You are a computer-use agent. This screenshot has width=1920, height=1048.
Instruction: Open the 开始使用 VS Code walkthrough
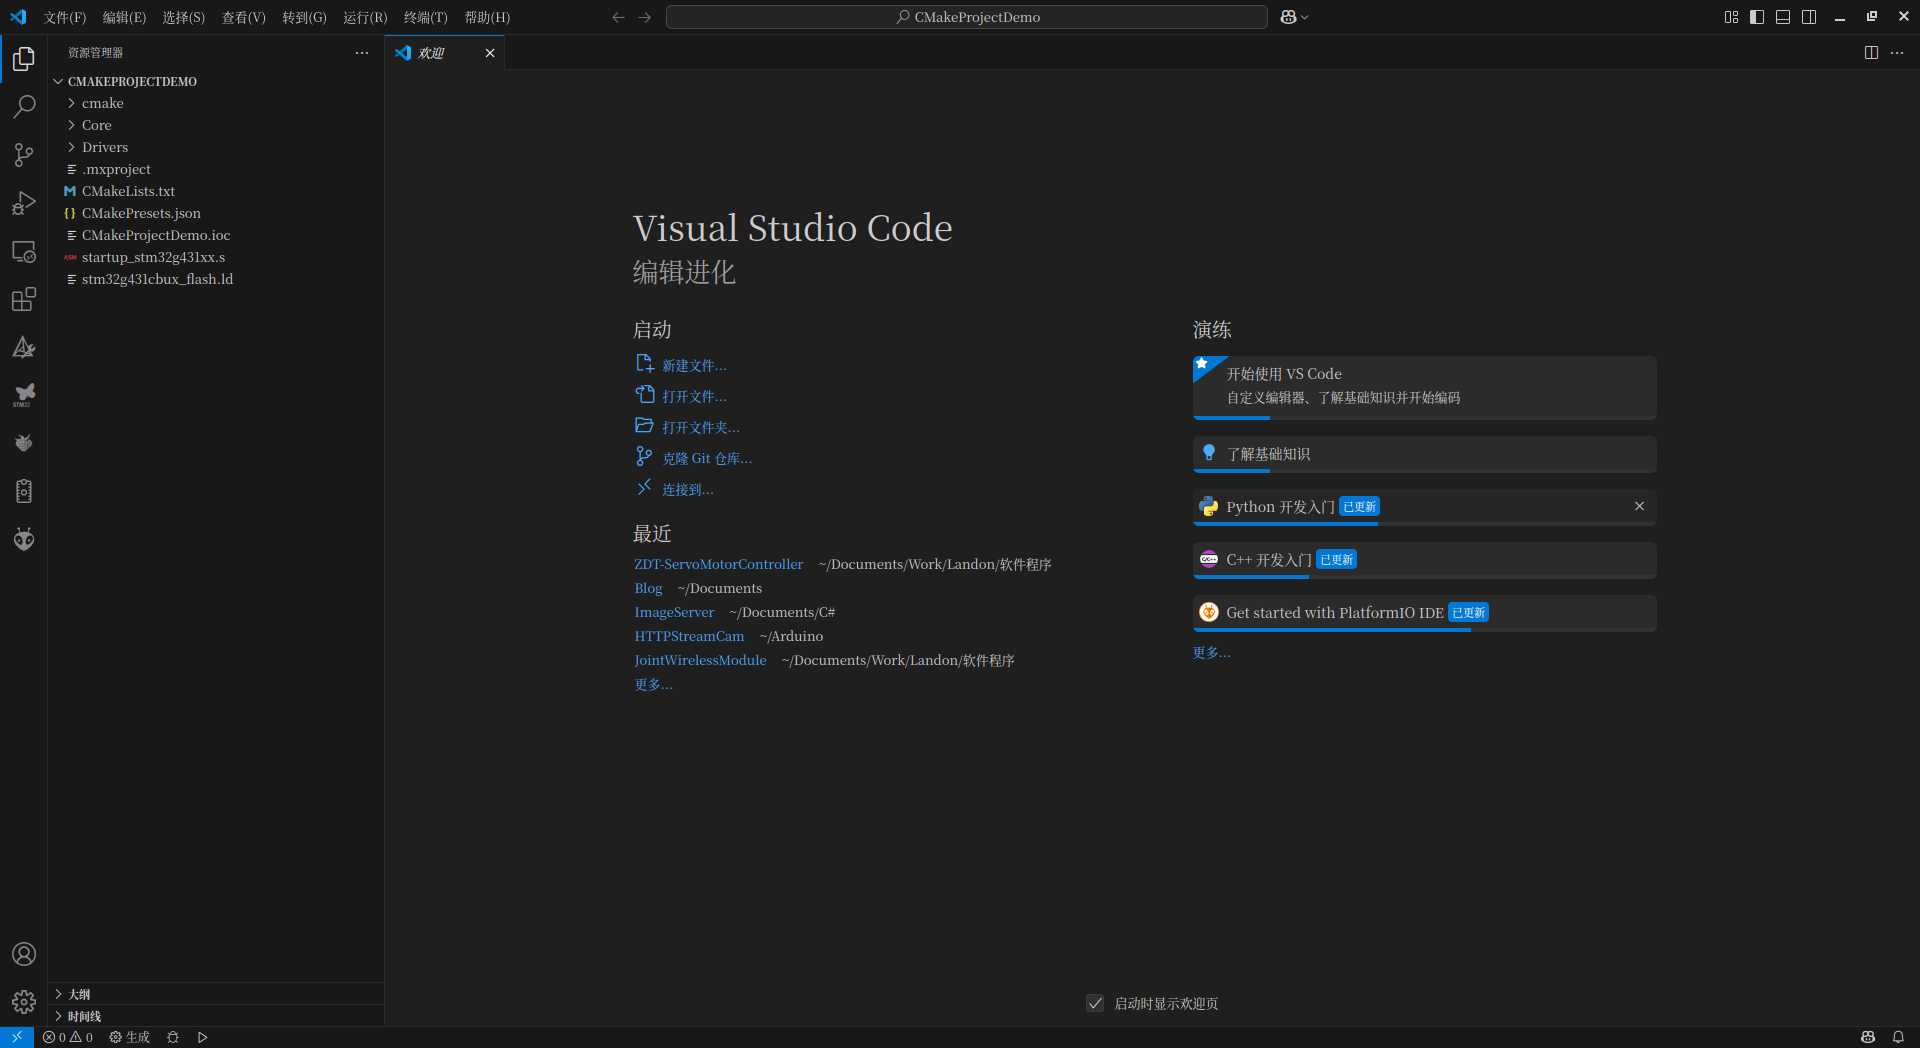[1424, 388]
